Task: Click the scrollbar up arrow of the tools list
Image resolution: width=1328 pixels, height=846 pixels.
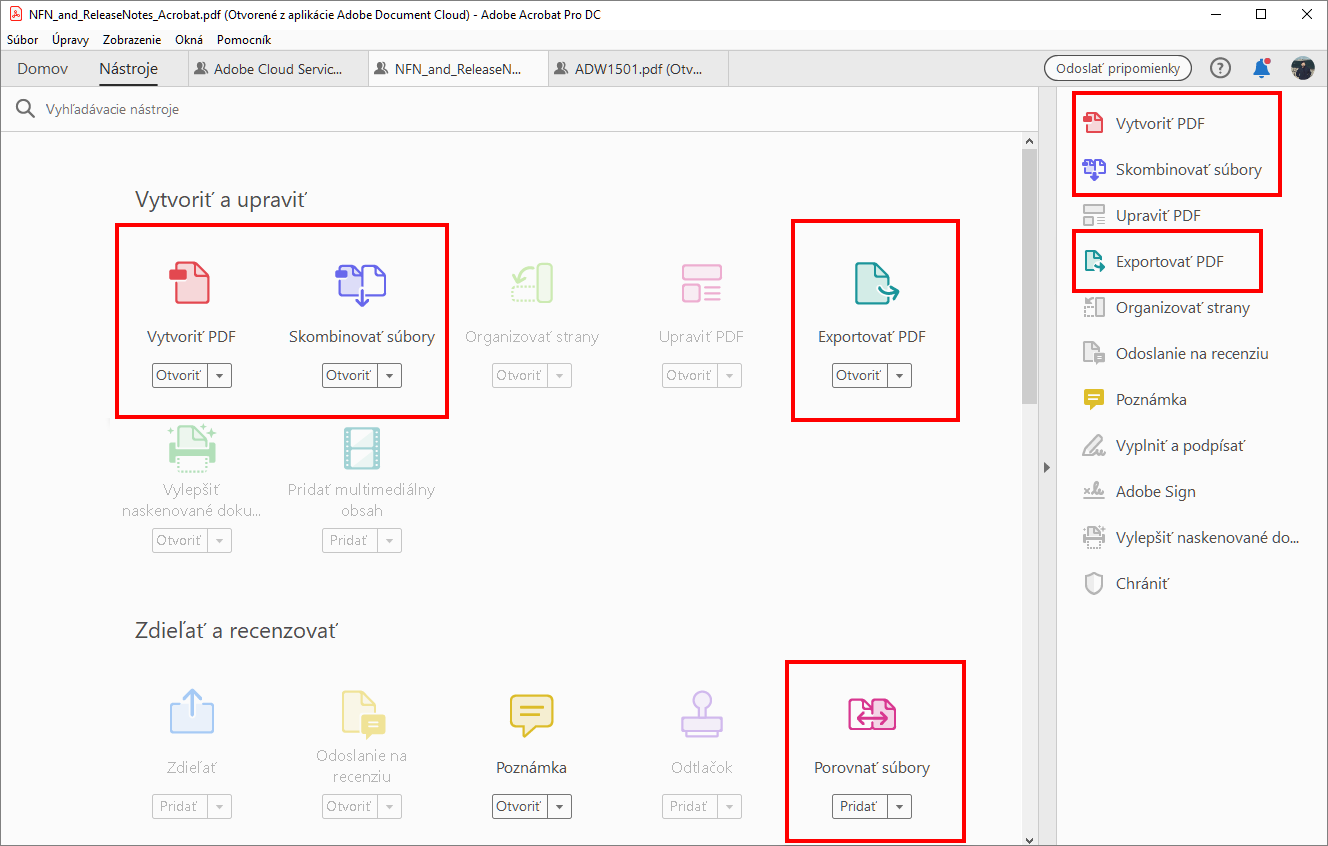Action: click(x=1030, y=142)
